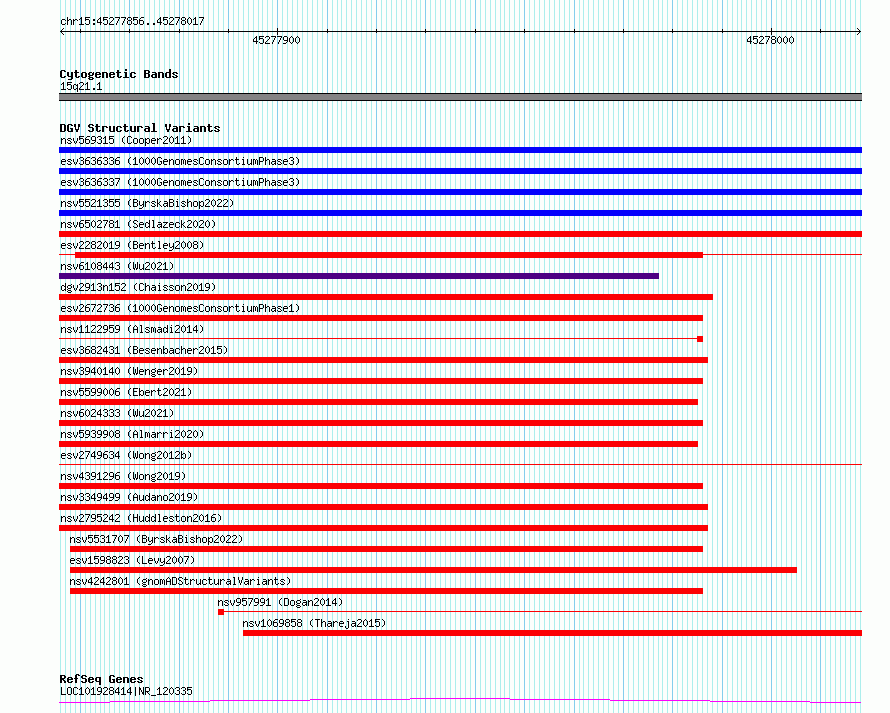Open the nsv1069858 (Thareja2015) label

click(314, 623)
